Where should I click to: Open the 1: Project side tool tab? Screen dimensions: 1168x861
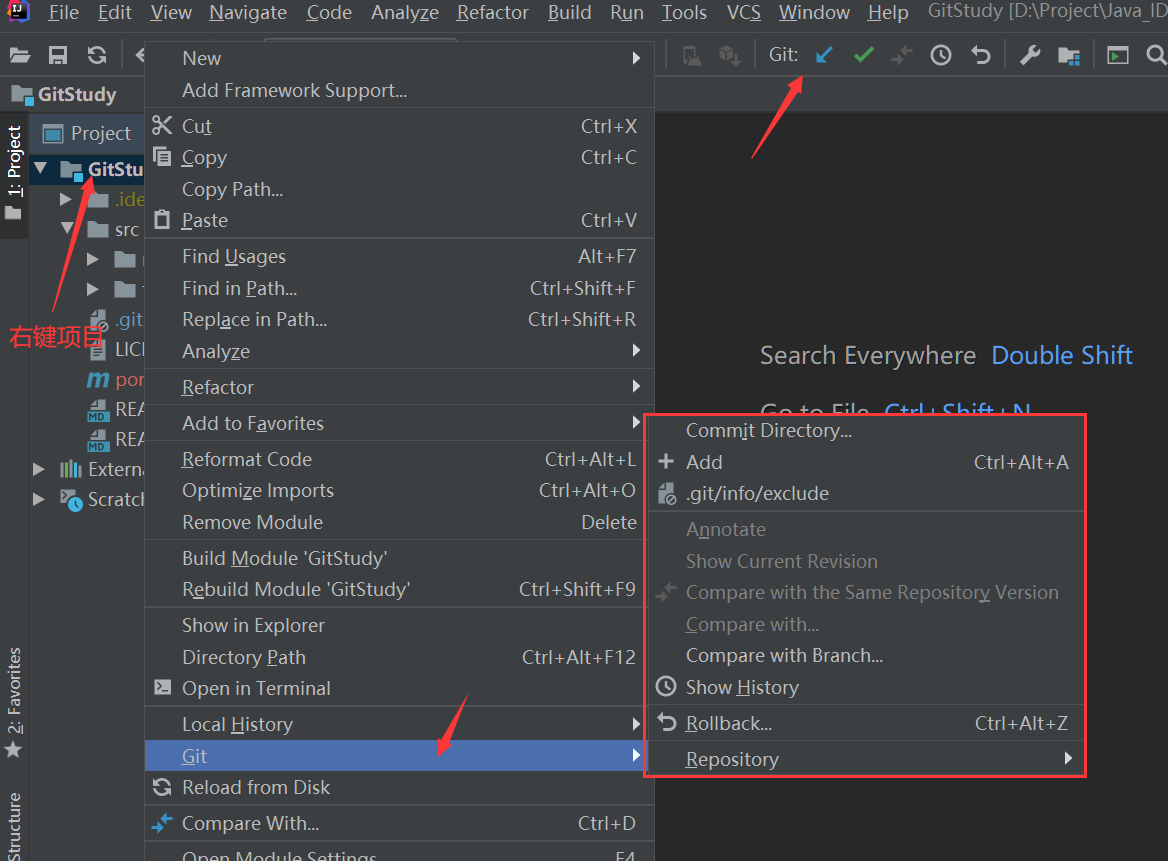tap(13, 173)
